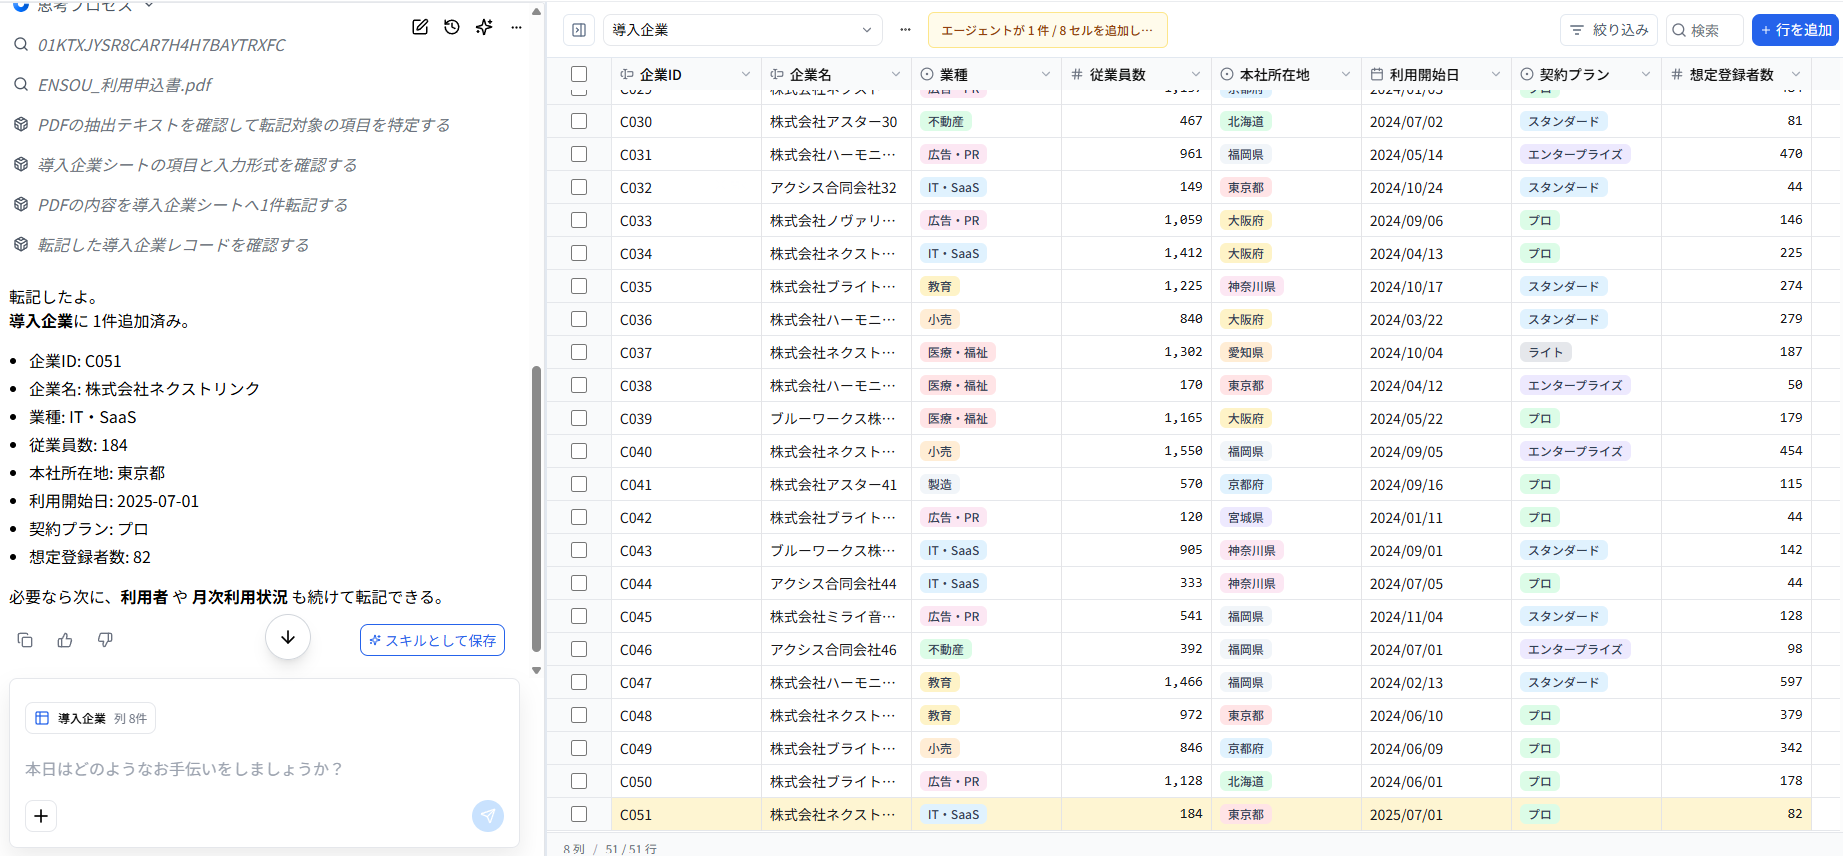Expand the 企業名 column menu chevron

tap(896, 75)
